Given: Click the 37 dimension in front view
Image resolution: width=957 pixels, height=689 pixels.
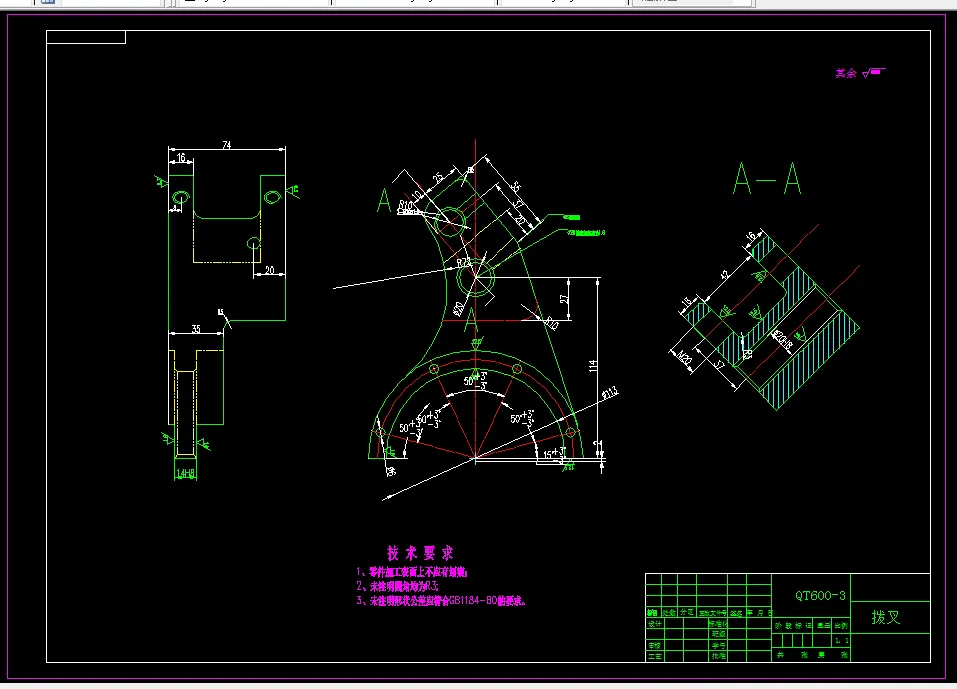Looking at the screenshot, I should pyautogui.click(x=518, y=204).
